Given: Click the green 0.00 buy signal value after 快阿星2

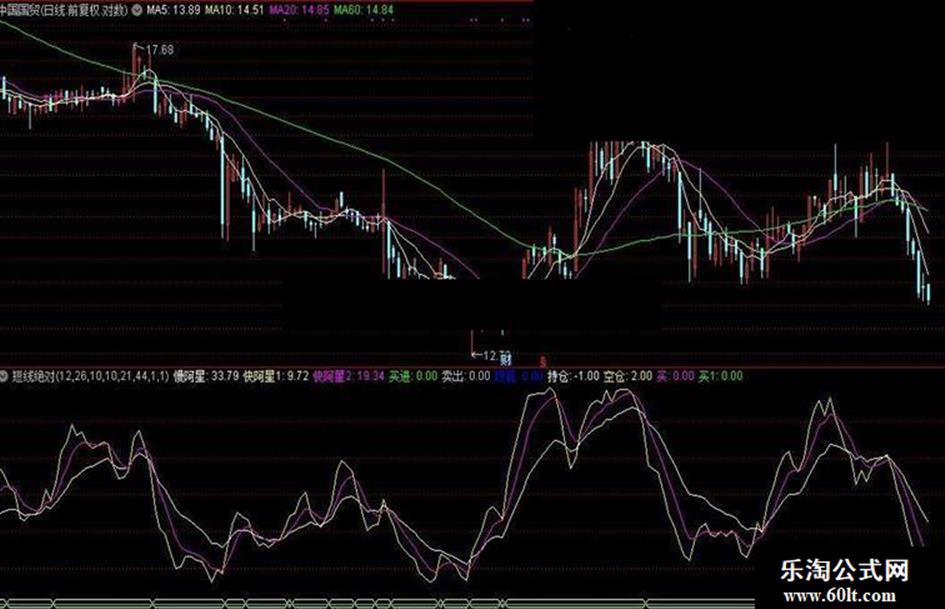Looking at the screenshot, I should point(413,377).
